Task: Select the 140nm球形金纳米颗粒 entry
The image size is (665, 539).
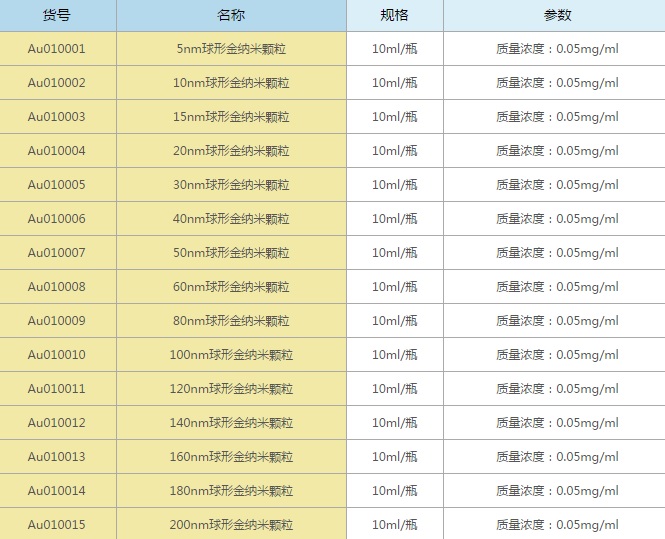Action: point(232,423)
